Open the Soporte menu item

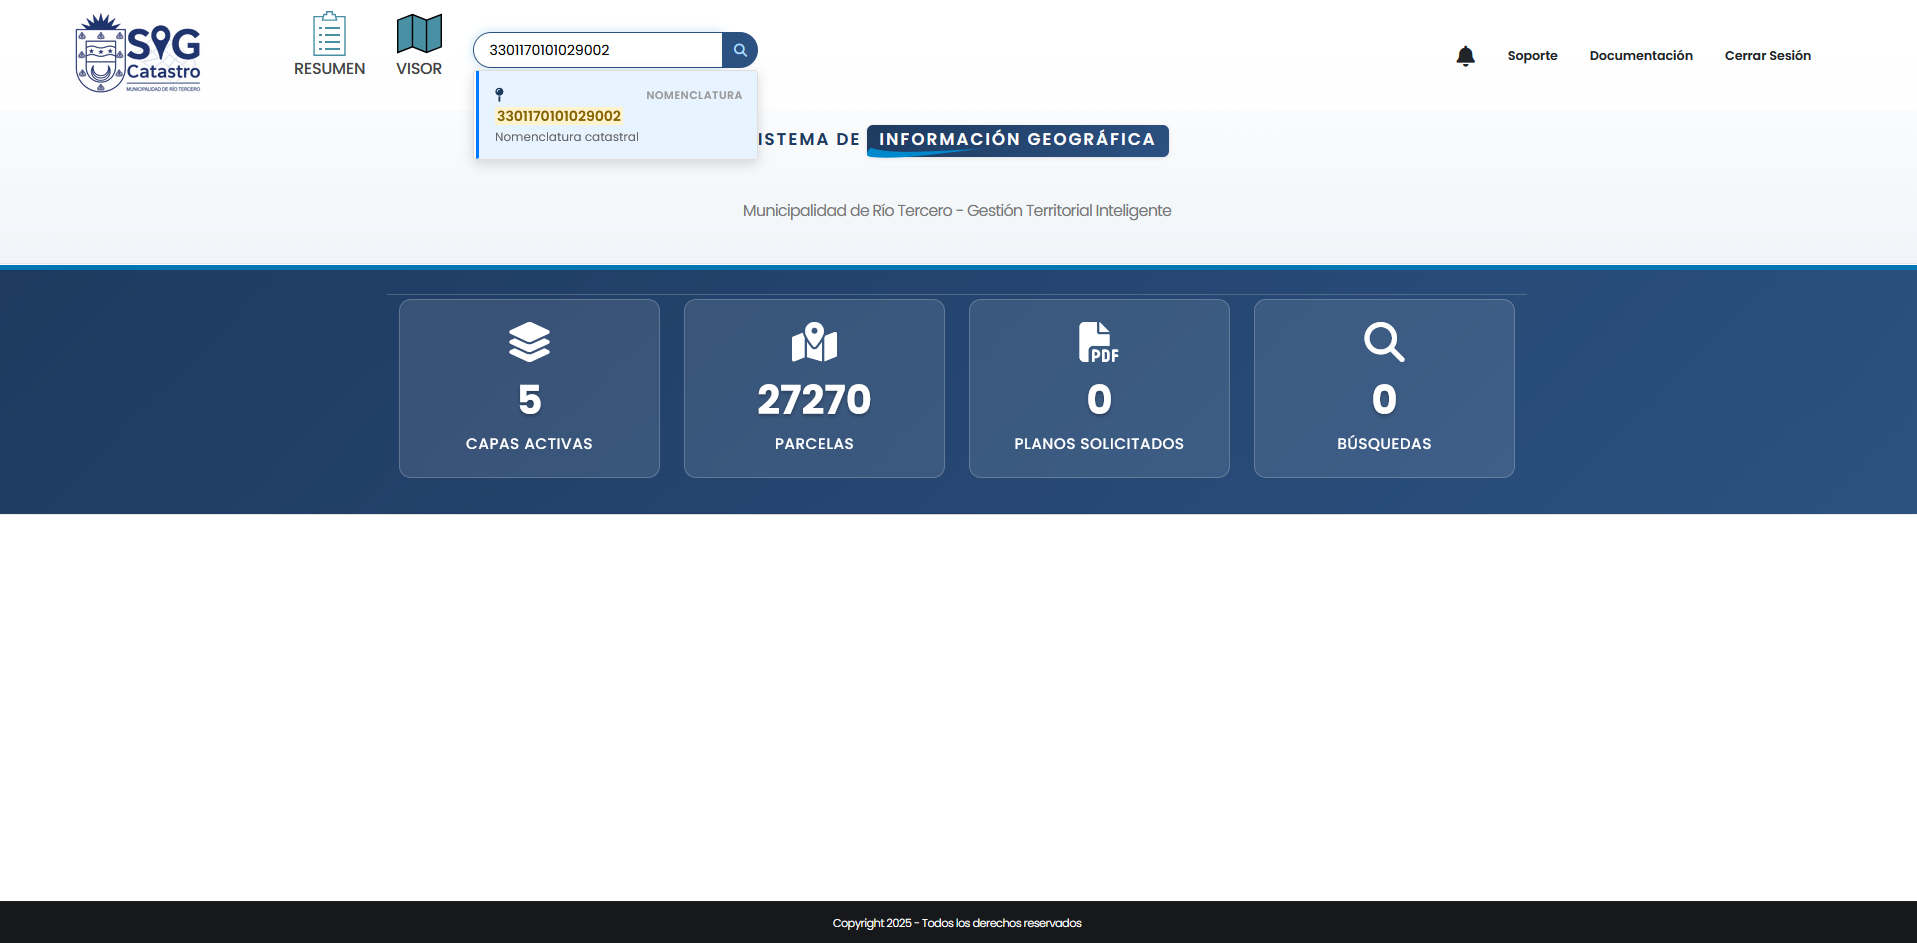coord(1532,56)
